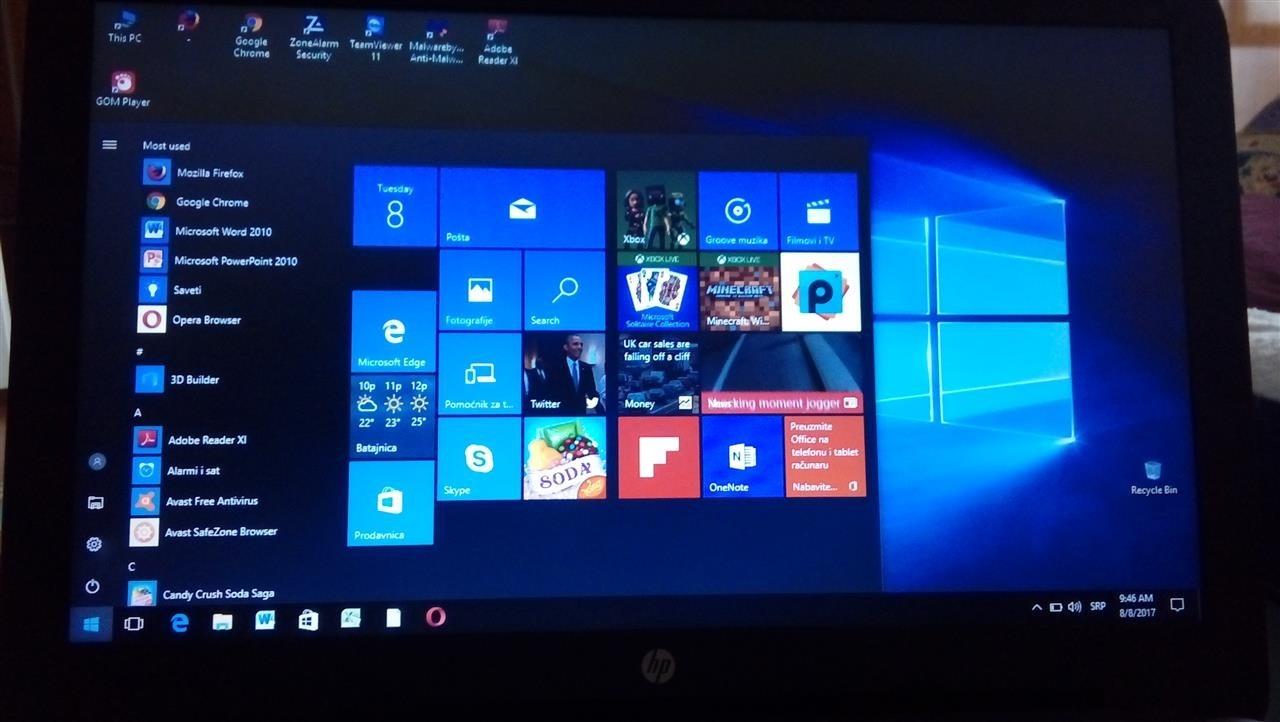Launch Microsoft Word 2010 from Start list

tap(207, 231)
